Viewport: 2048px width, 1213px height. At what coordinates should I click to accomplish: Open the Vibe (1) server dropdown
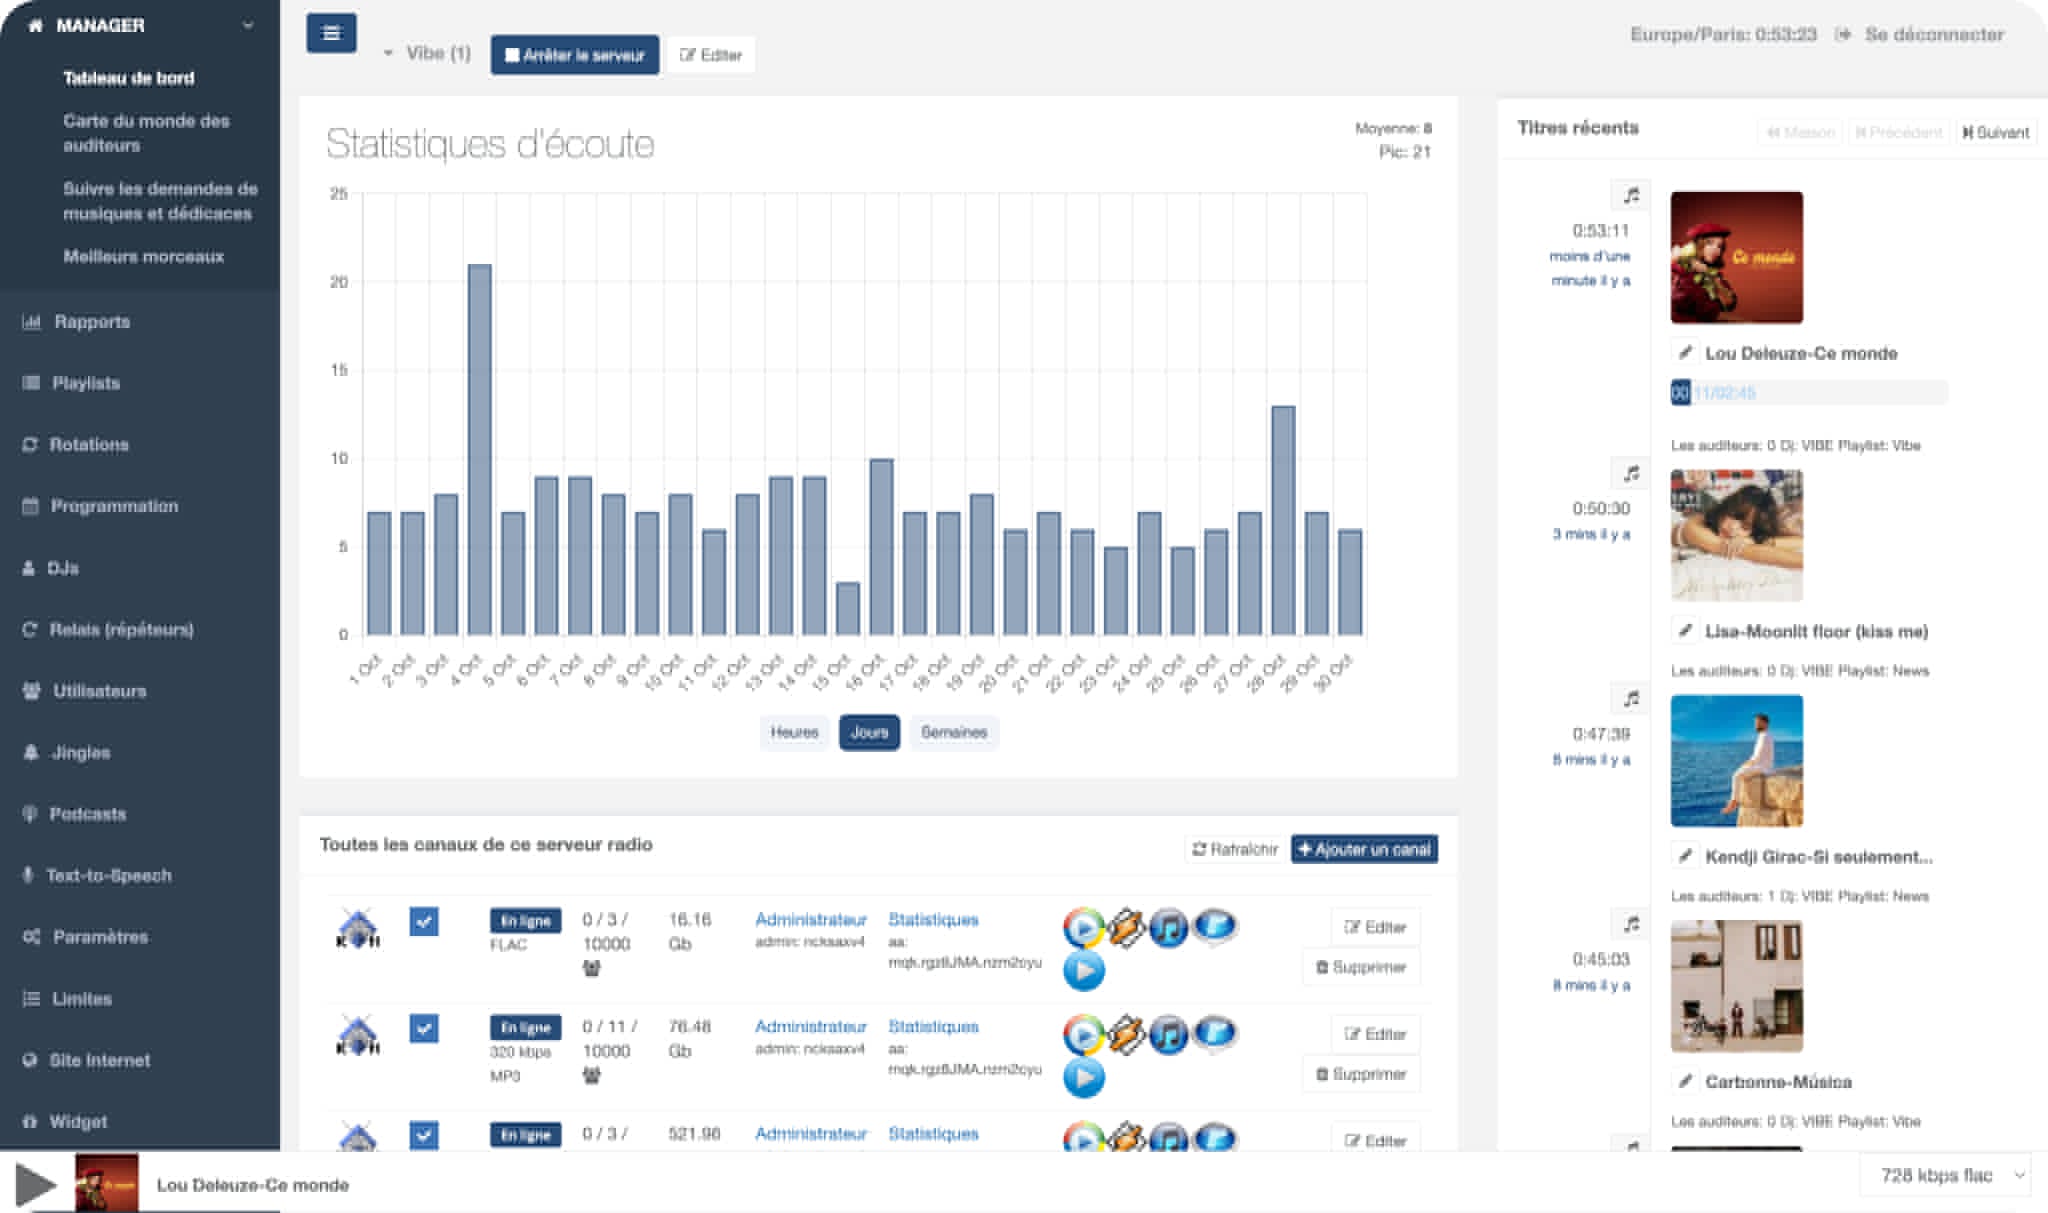point(427,54)
